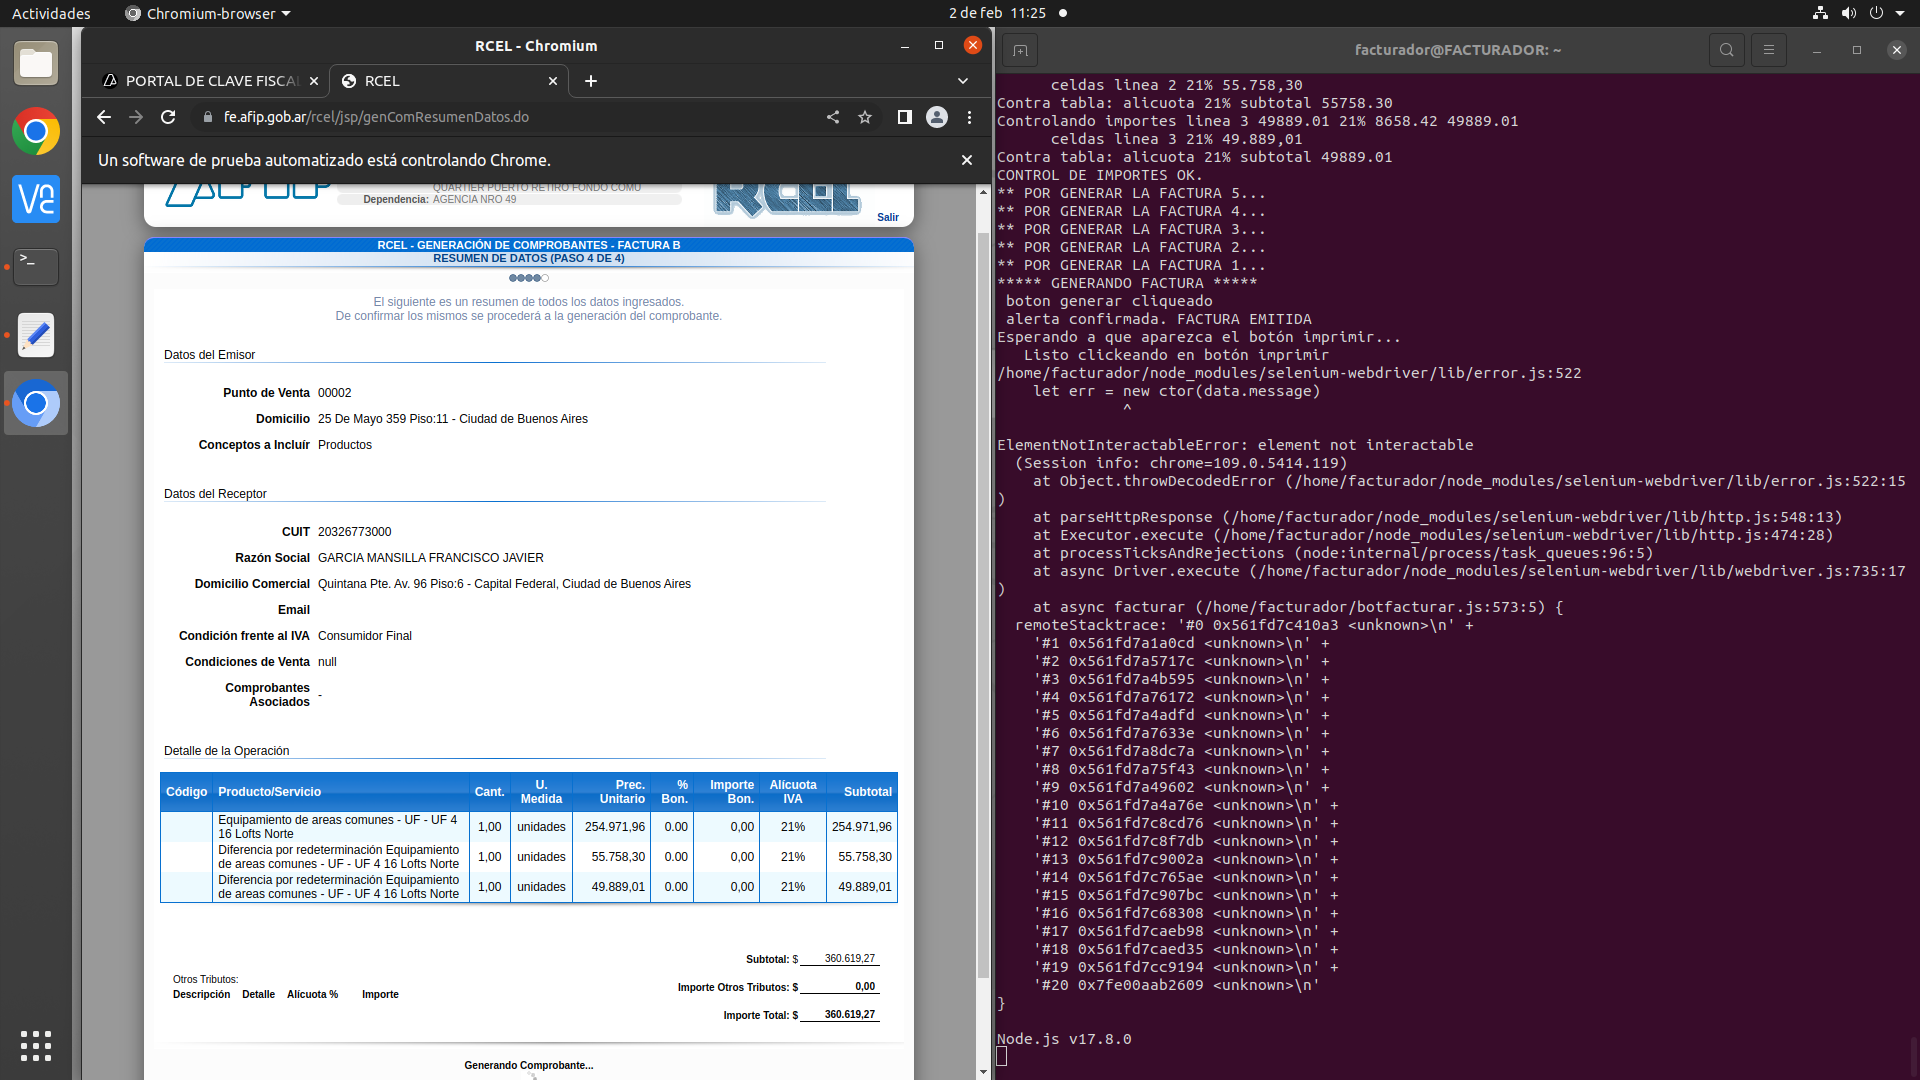Image resolution: width=1920 pixels, height=1080 pixels.
Task: Click the Código column header
Action: [187, 792]
